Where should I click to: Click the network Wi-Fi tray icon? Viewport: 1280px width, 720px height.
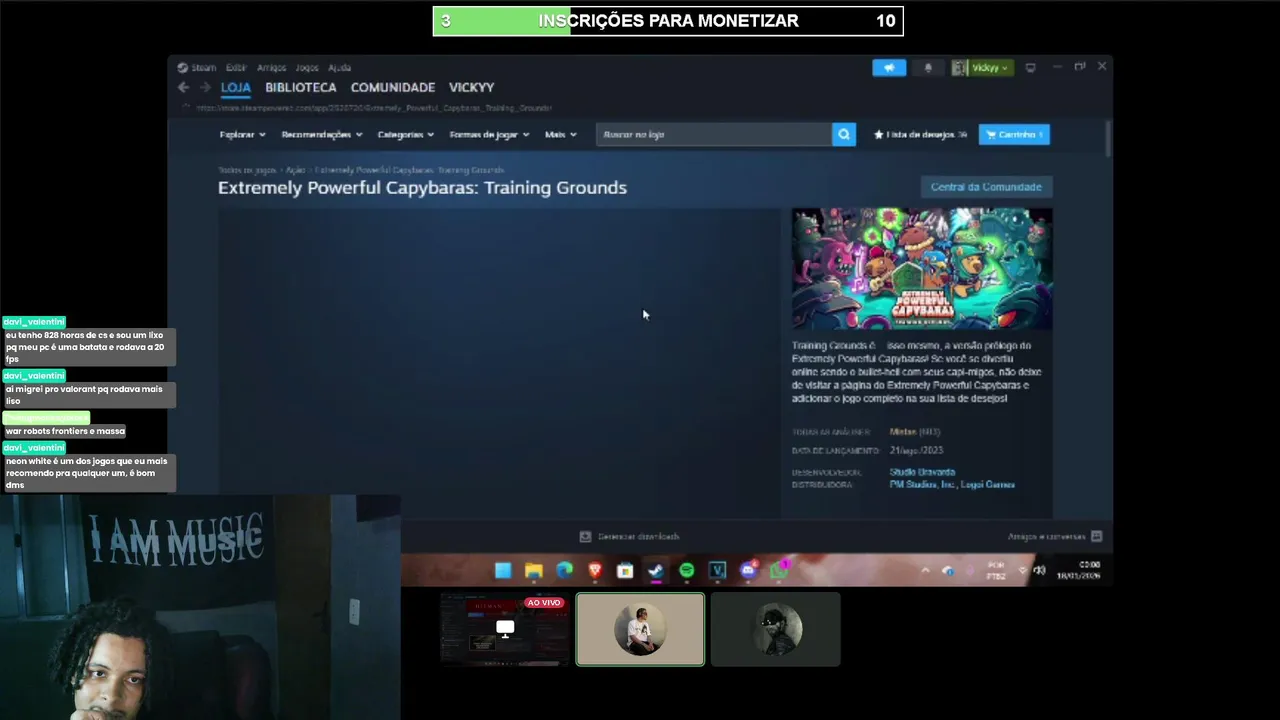tap(1022, 571)
